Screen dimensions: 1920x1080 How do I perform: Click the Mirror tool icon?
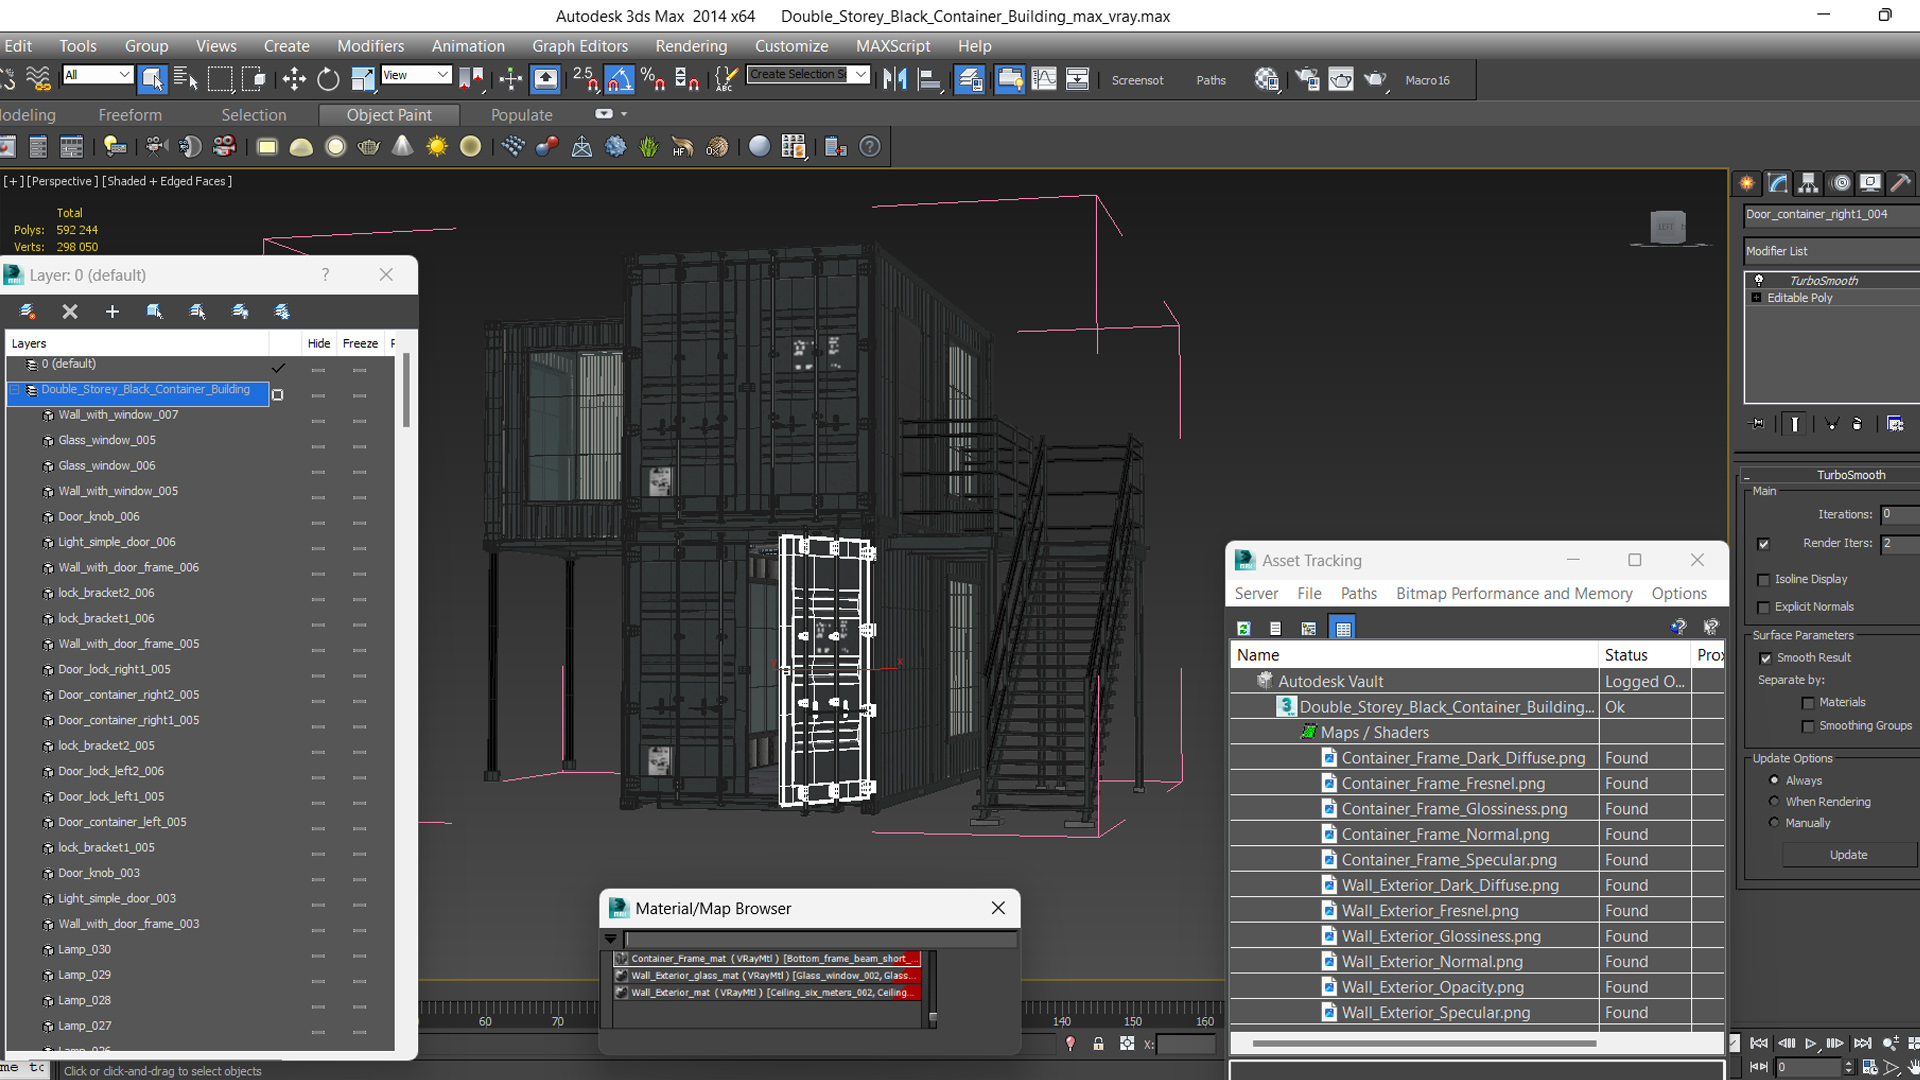(x=895, y=79)
